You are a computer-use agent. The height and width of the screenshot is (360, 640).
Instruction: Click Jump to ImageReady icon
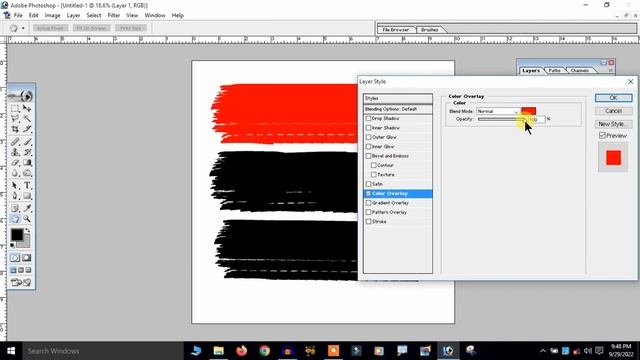click(21, 282)
